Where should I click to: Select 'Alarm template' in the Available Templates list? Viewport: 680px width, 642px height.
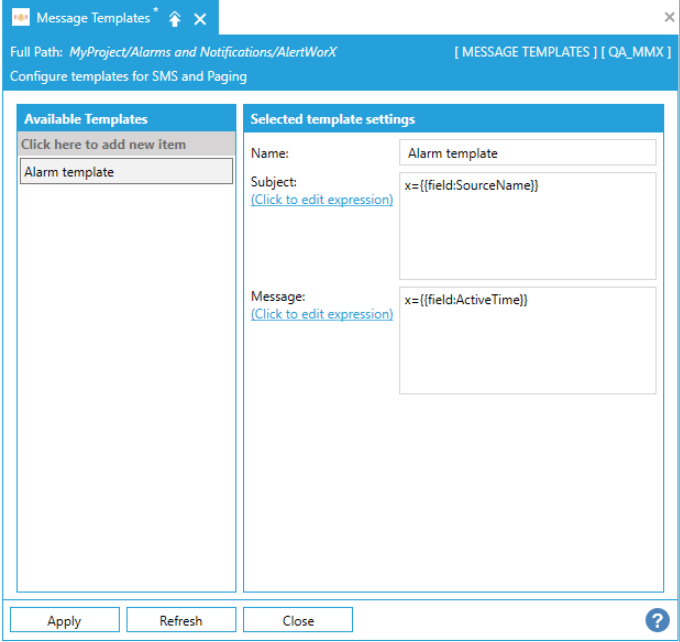point(126,172)
